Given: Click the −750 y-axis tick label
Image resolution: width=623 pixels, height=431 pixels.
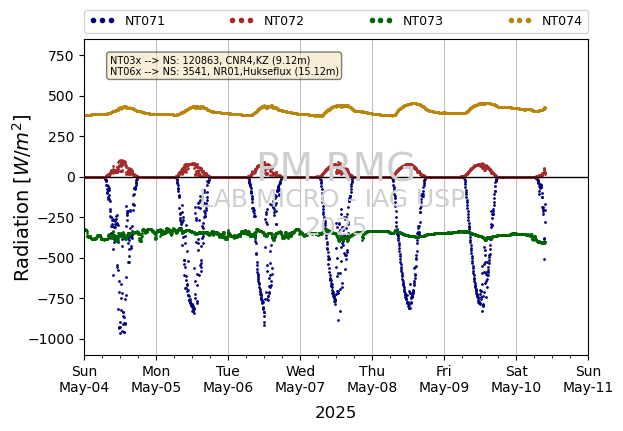Looking at the screenshot, I should tap(56, 299).
